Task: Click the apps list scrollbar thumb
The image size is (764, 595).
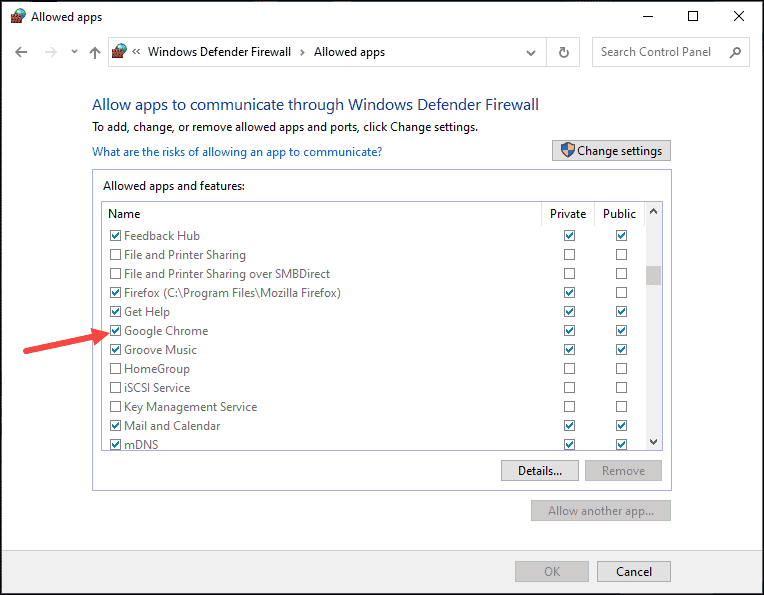Action: coord(653,275)
